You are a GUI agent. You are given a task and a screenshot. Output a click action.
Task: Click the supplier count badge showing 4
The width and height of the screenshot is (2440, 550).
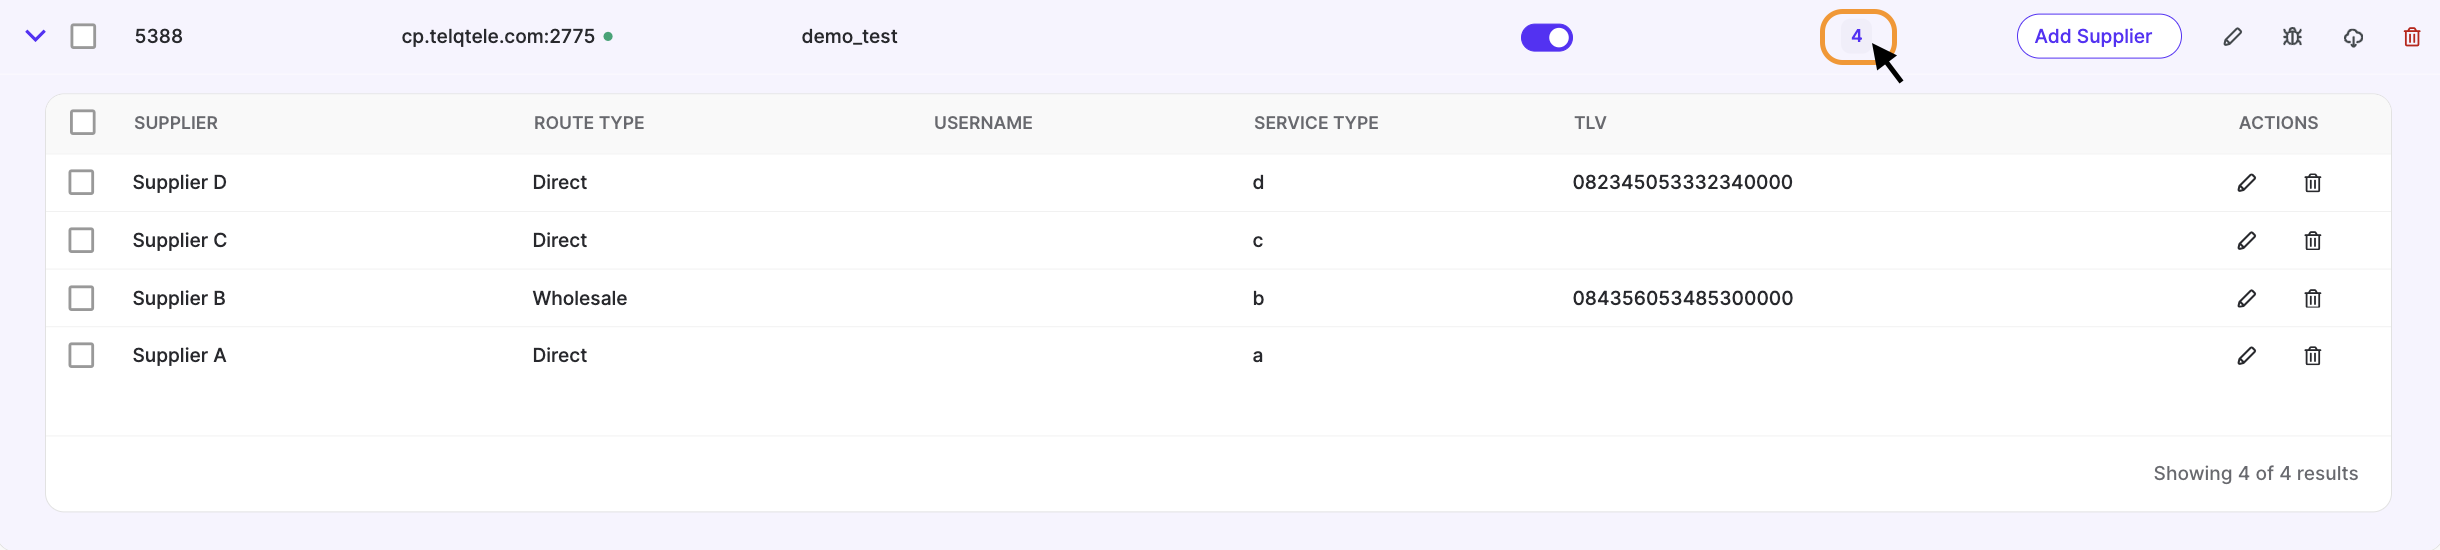(x=1856, y=36)
